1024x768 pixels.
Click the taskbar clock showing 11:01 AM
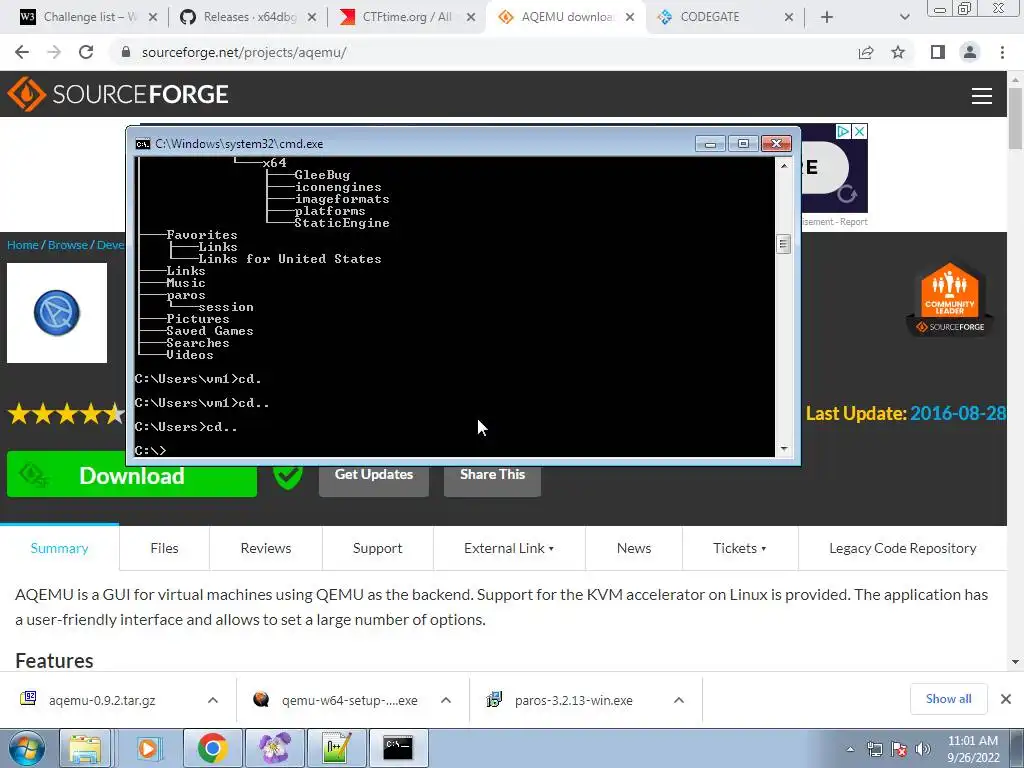click(973, 749)
